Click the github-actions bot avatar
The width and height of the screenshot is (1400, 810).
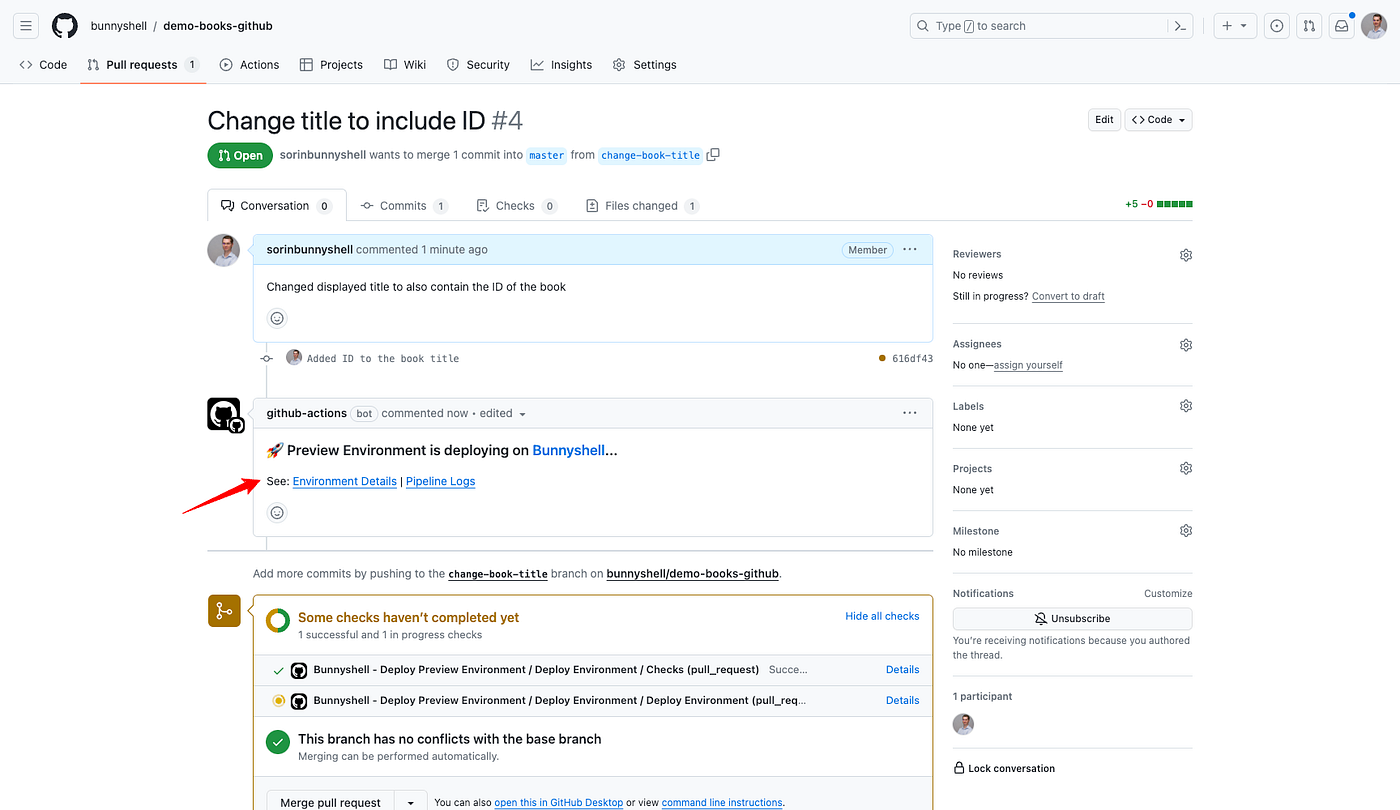pyautogui.click(x=225, y=415)
